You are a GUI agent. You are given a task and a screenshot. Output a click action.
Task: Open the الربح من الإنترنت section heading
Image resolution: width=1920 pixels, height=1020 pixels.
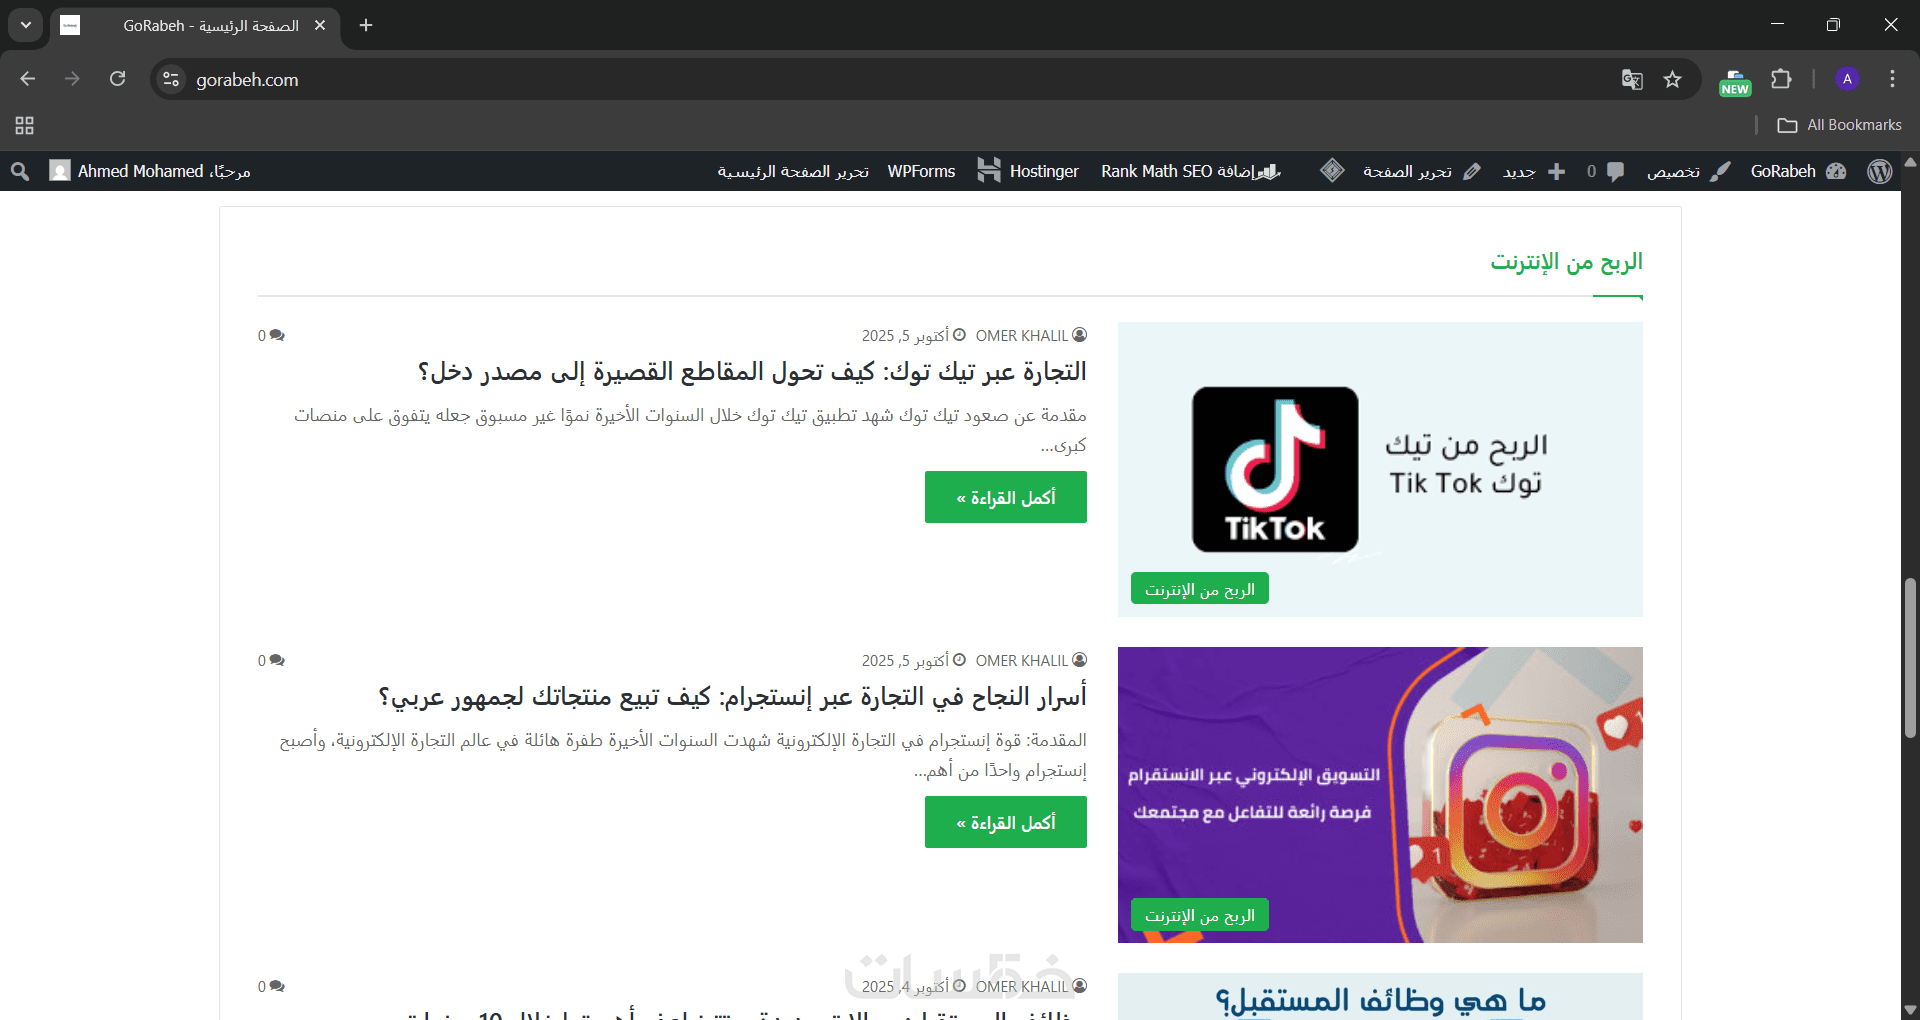point(1567,262)
